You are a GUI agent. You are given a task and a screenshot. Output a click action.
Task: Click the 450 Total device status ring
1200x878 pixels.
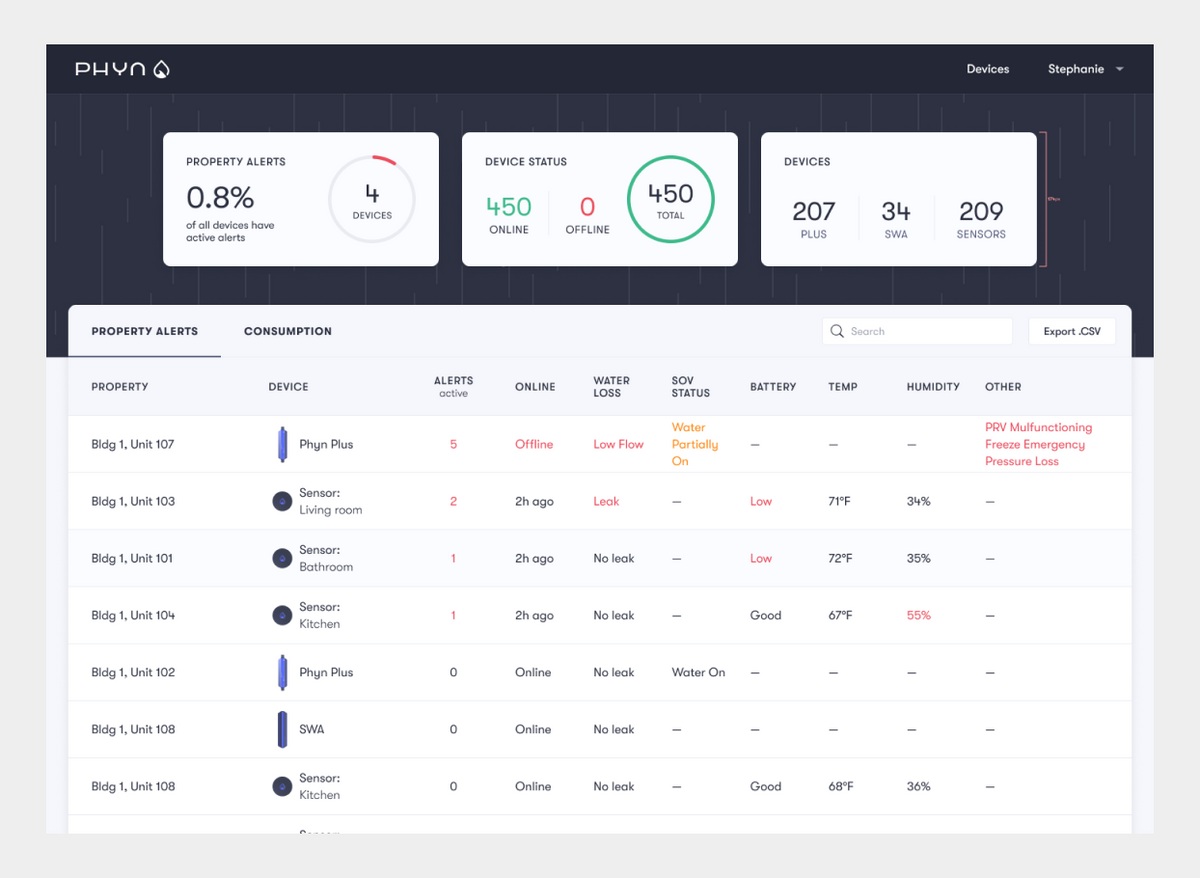[670, 199]
